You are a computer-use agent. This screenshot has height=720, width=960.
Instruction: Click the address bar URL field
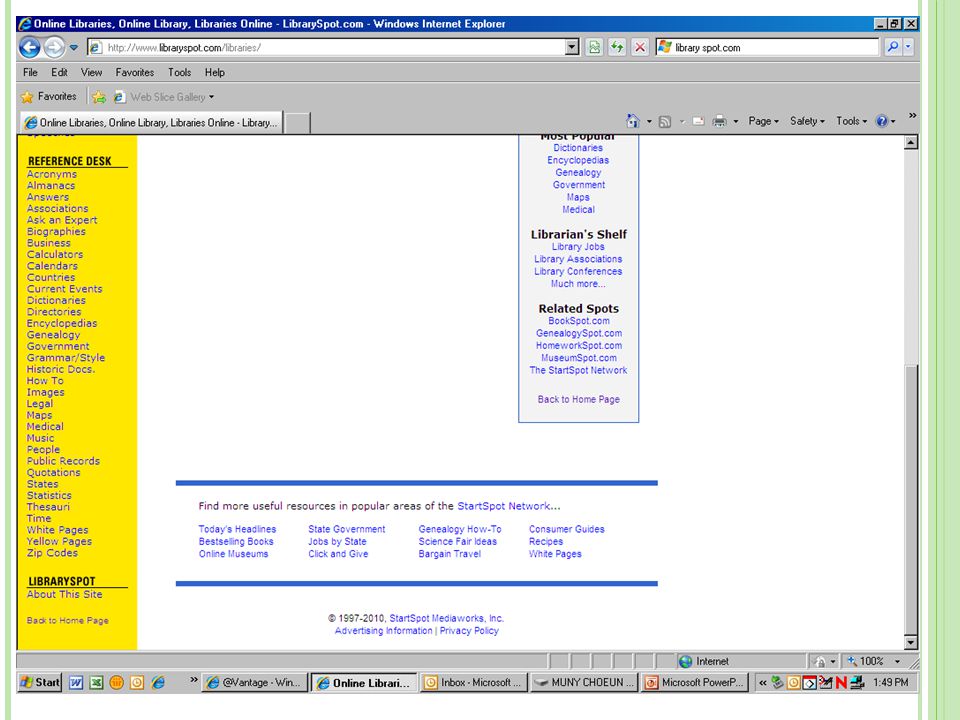coord(327,47)
